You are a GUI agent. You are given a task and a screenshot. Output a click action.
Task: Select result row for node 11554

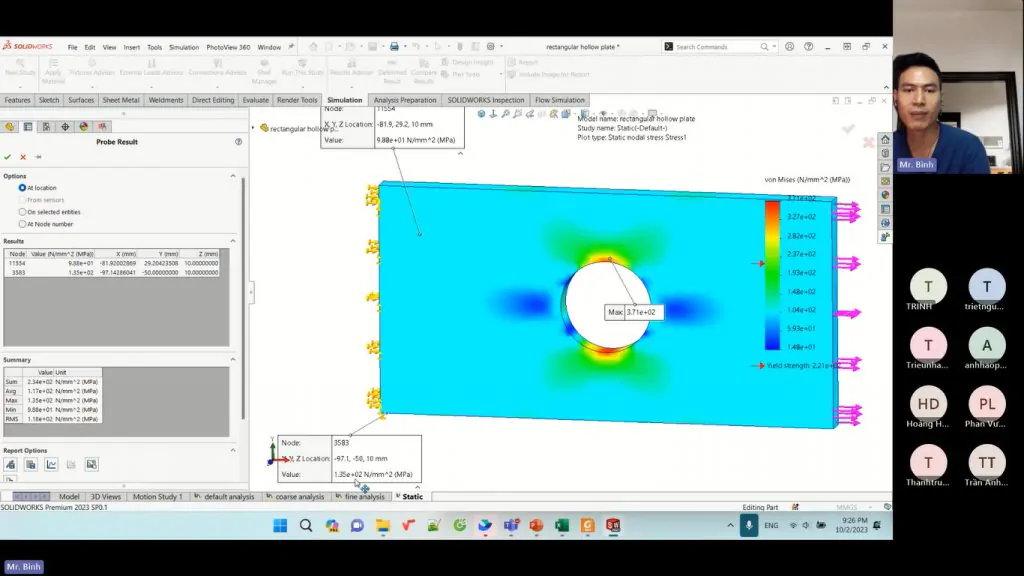coord(112,263)
